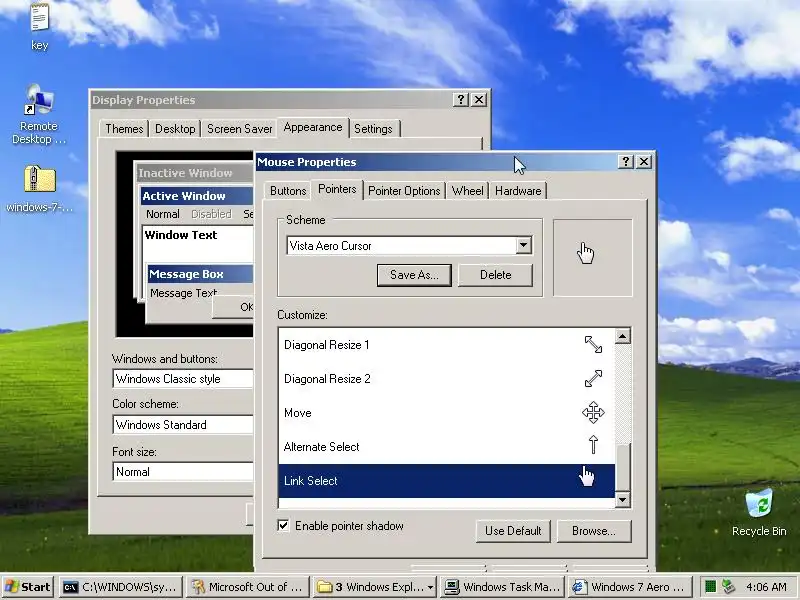Click the Display Properties help question-mark button
The height and width of the screenshot is (600, 800).
point(461,99)
